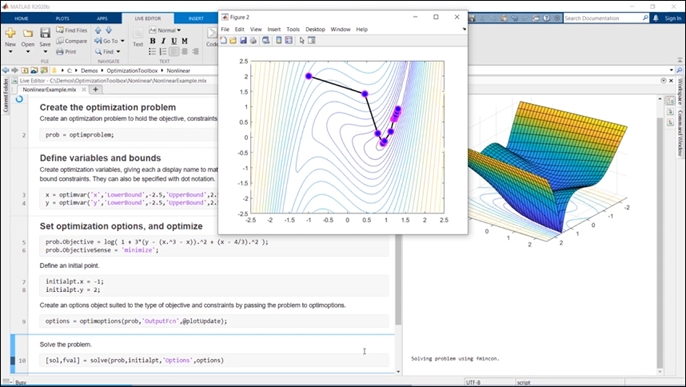This screenshot has width=686, height=387.
Task: Click the Search Documentation field
Action: tap(602, 18)
